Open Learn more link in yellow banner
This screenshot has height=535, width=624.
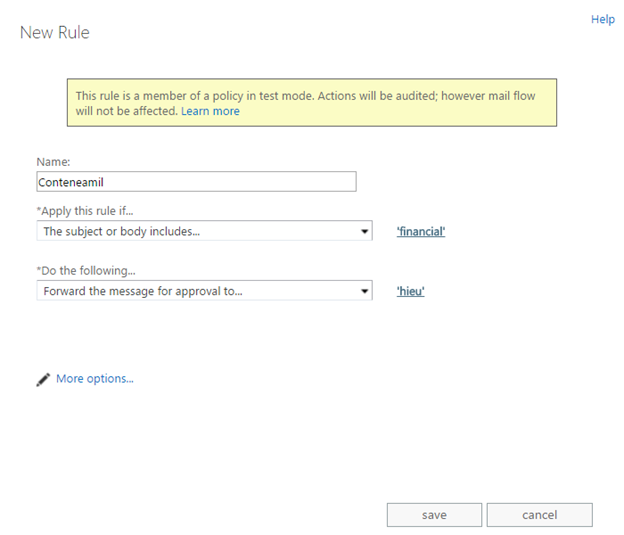[x=210, y=111]
